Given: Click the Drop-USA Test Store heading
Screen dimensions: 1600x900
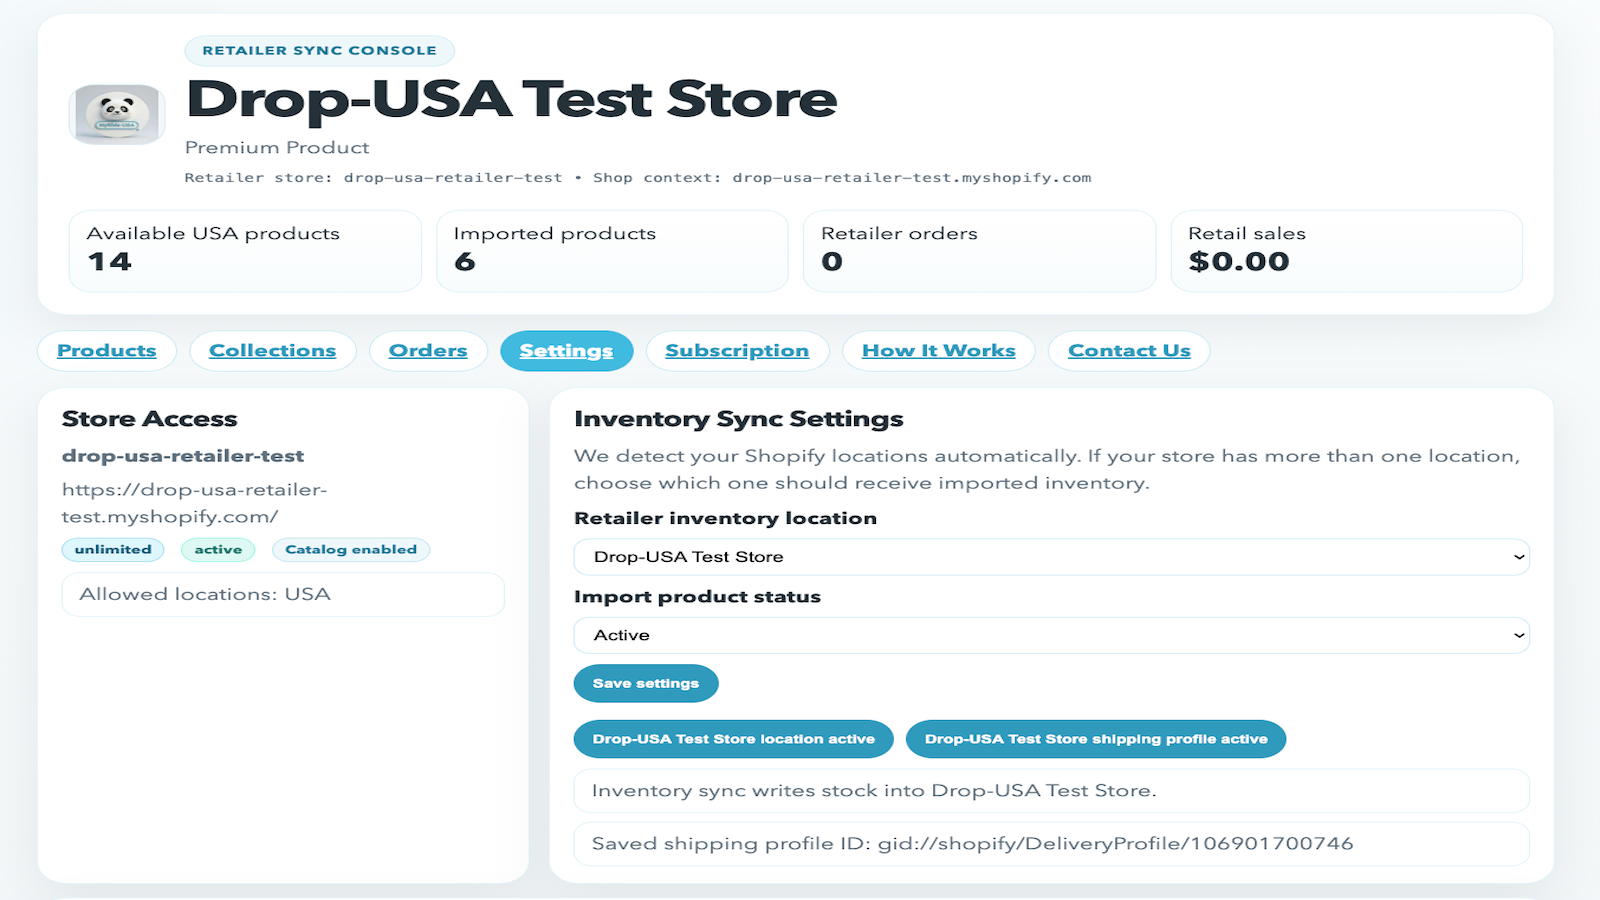Looking at the screenshot, I should (512, 99).
